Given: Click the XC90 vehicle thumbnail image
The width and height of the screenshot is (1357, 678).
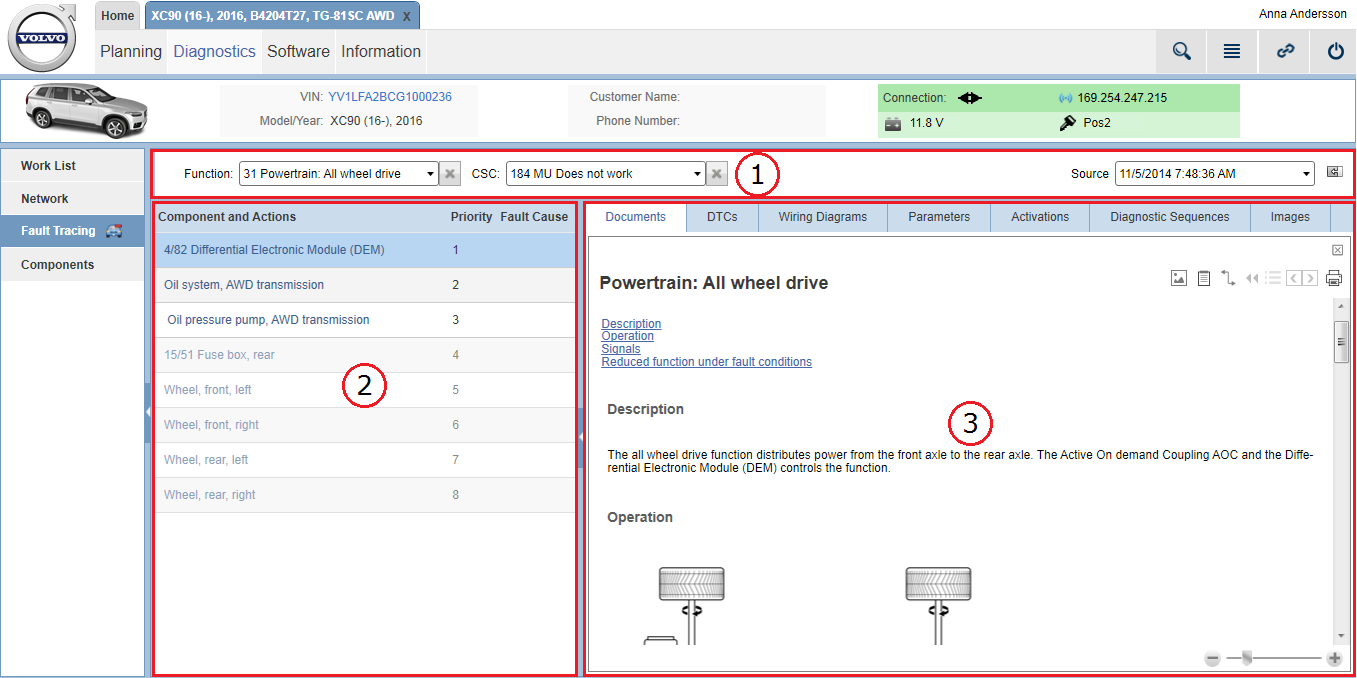Looking at the screenshot, I should 86,109.
